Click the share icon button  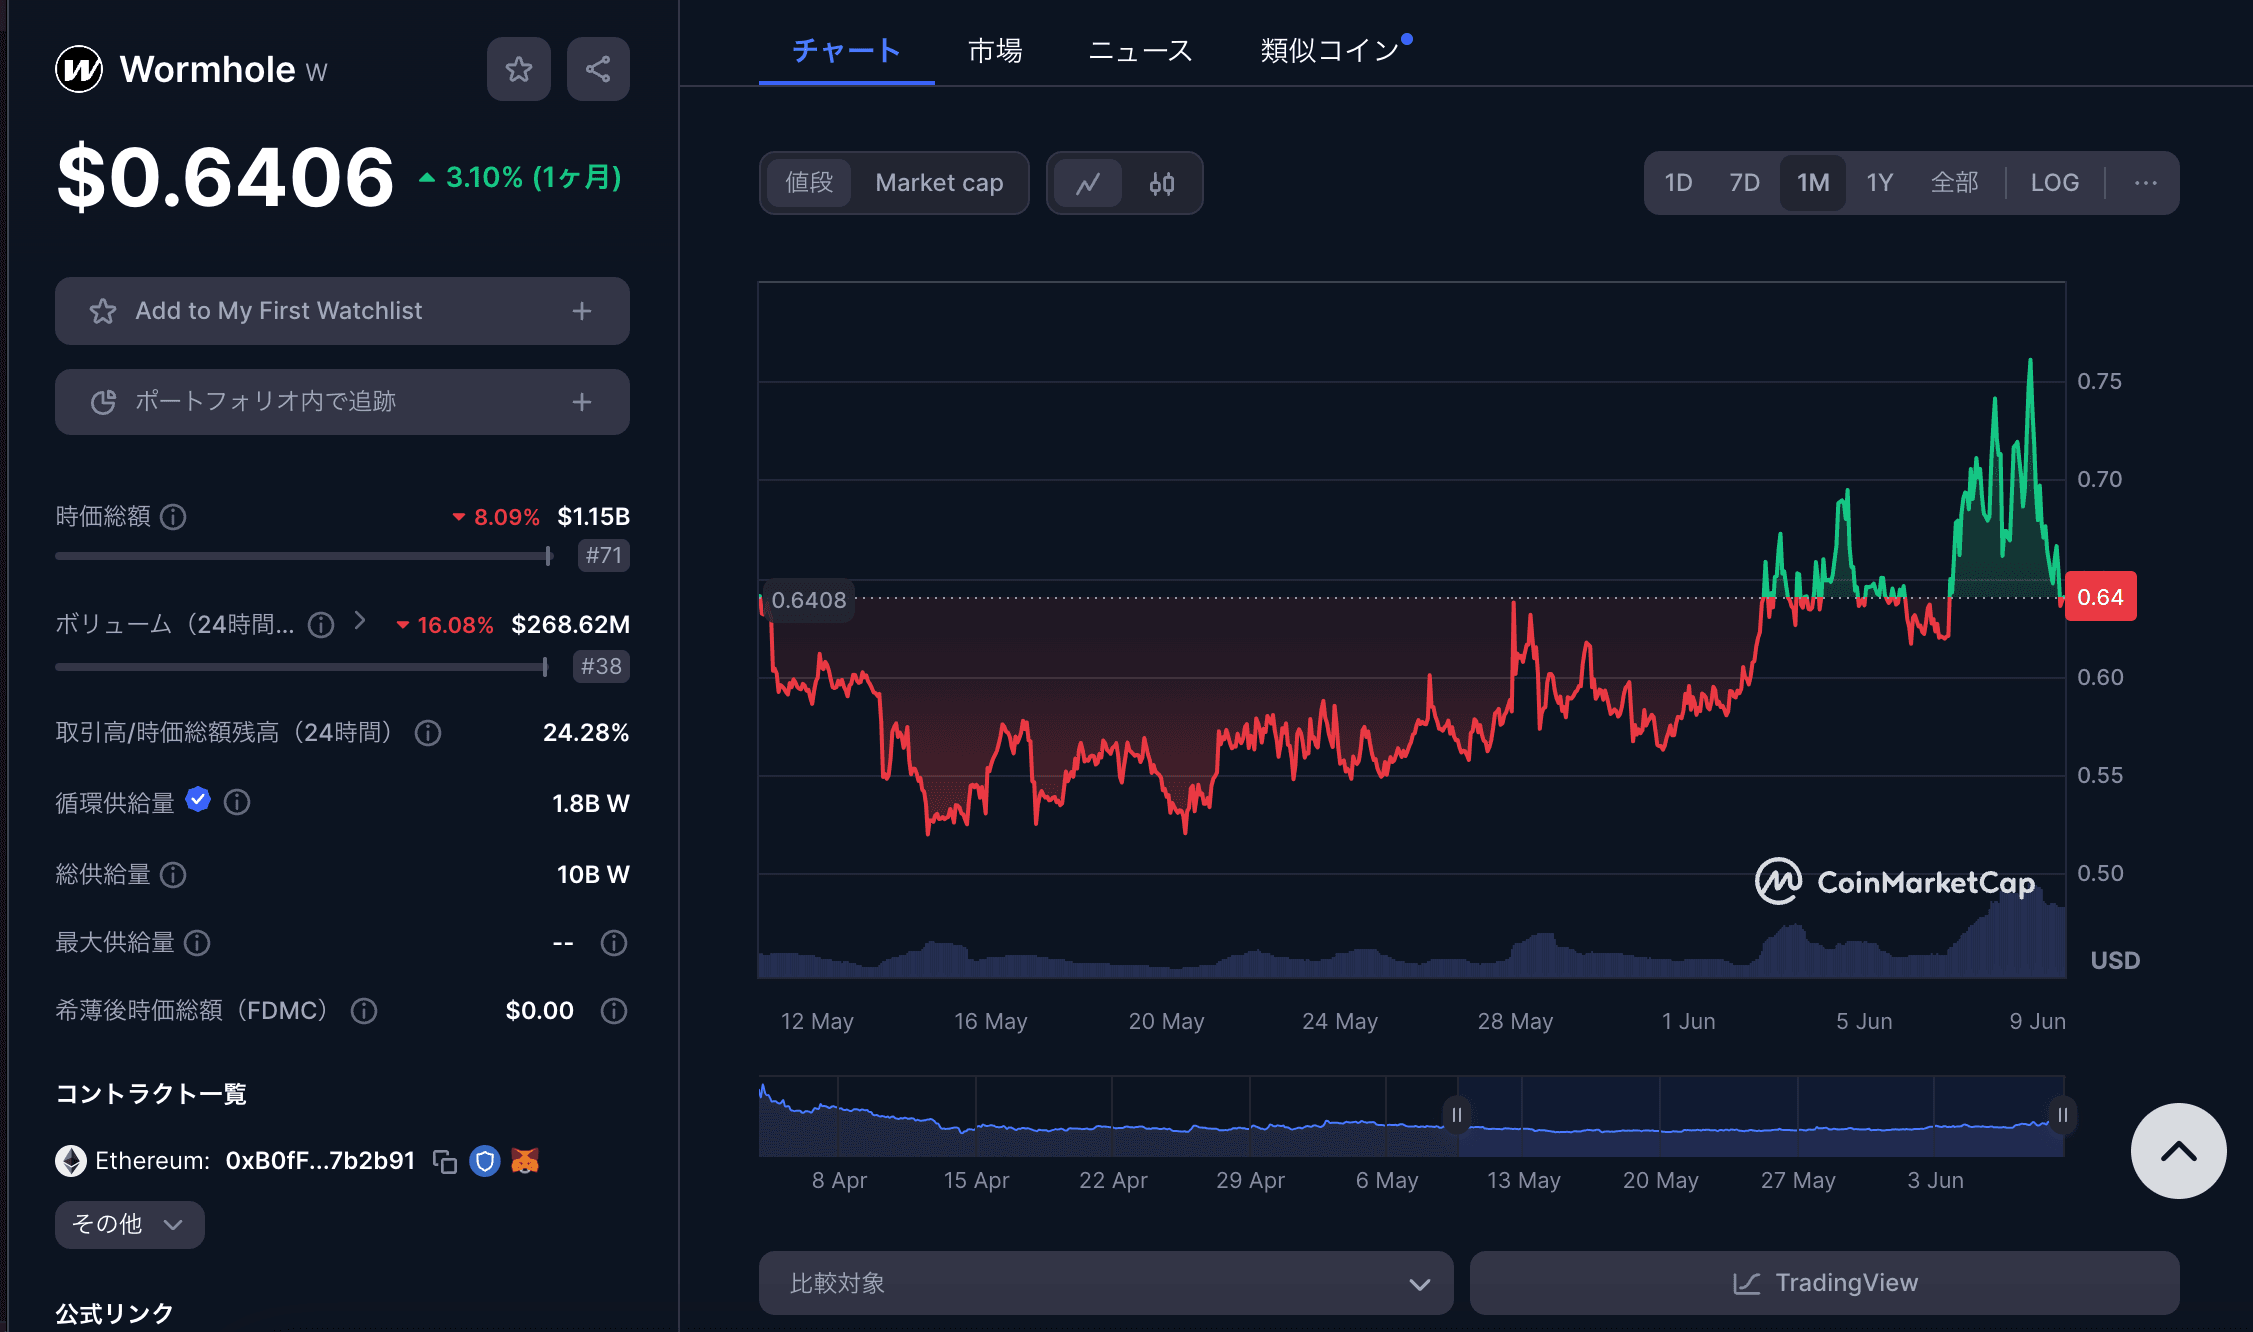598,69
